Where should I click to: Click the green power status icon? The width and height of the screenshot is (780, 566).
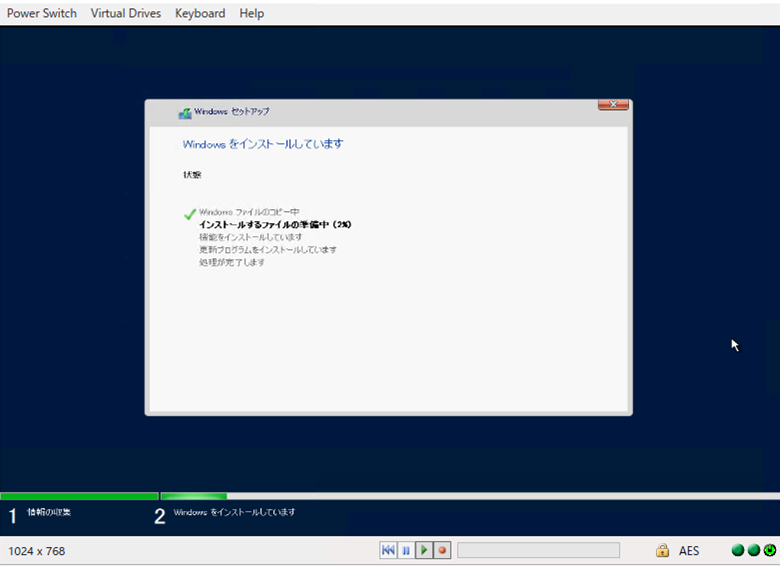click(770, 550)
